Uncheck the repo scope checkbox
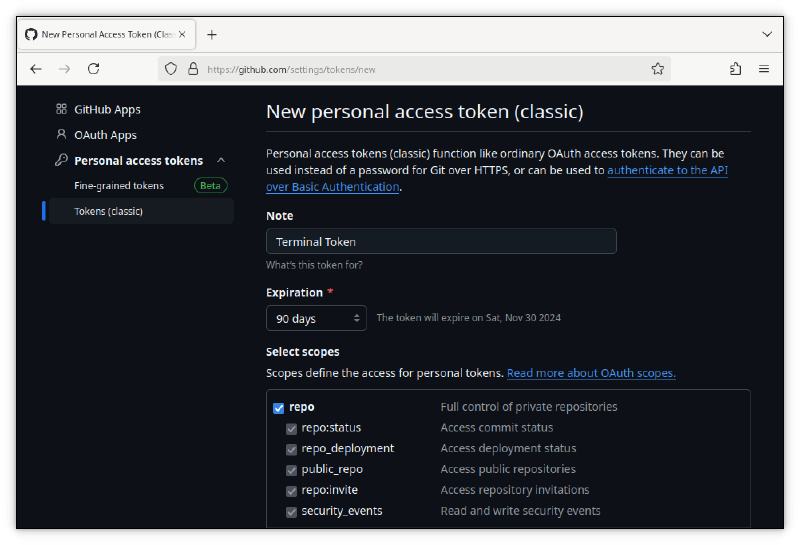This screenshot has width=800, height=545. [x=279, y=408]
